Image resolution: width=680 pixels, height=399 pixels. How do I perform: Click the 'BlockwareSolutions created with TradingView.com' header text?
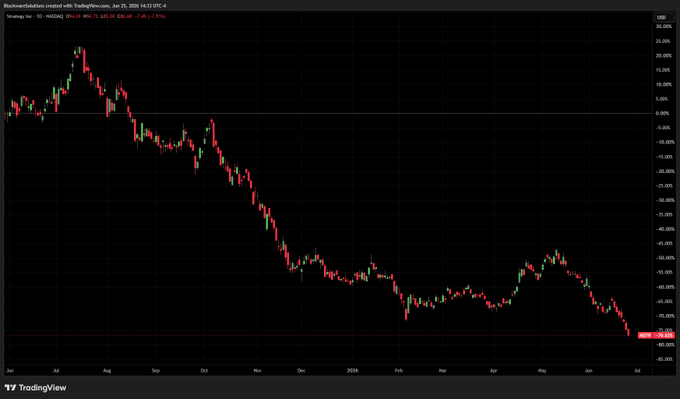(58, 6)
